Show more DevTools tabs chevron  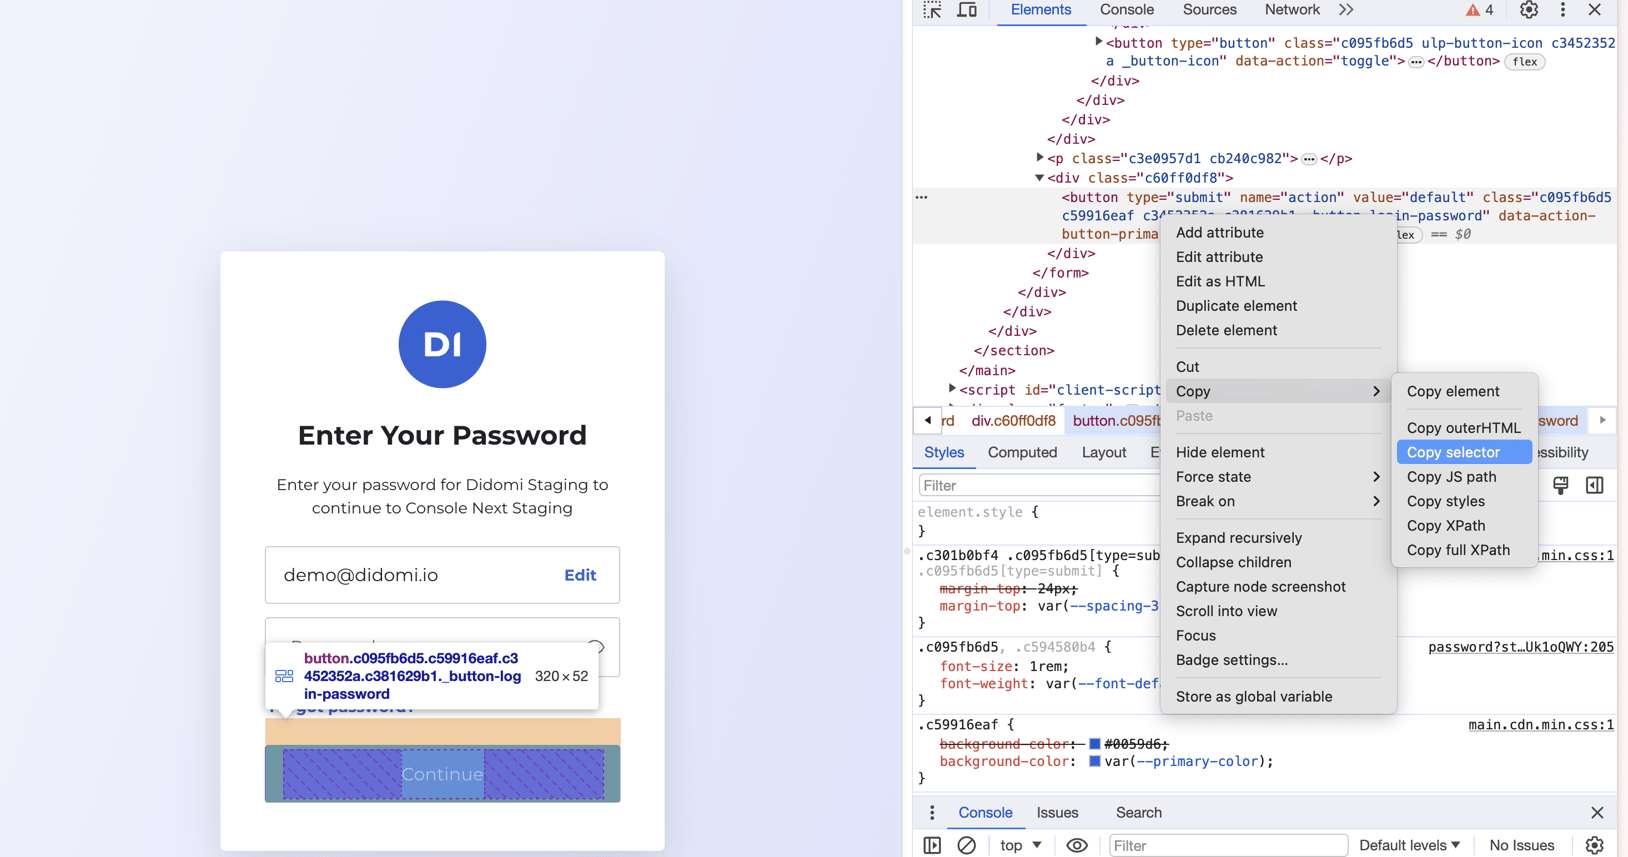1346,10
